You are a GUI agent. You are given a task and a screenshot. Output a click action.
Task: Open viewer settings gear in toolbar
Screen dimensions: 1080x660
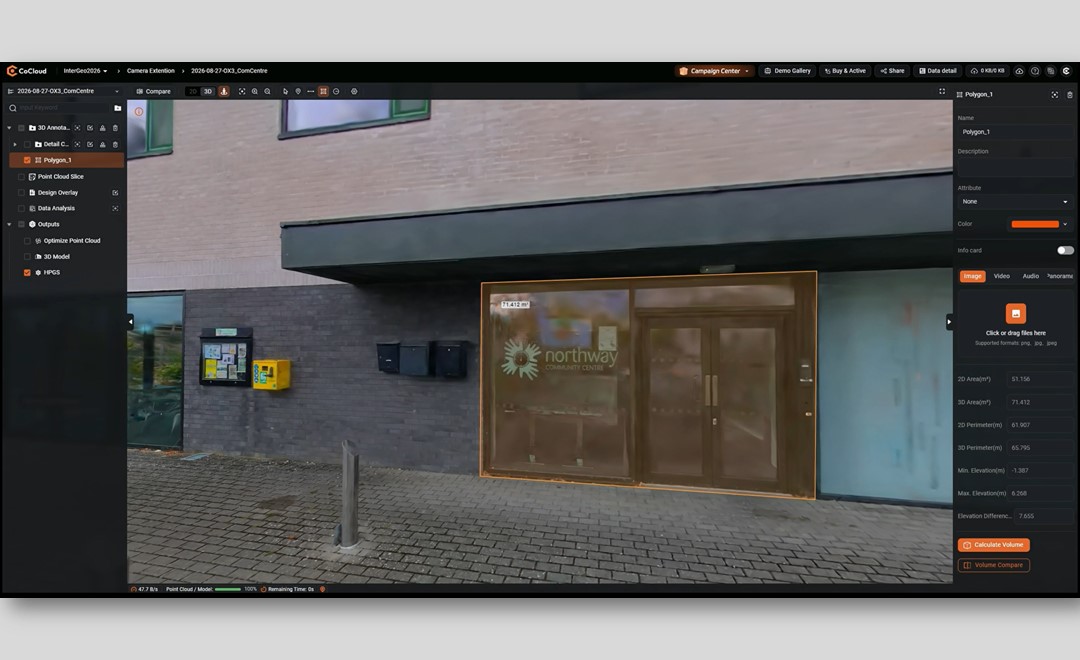point(354,91)
